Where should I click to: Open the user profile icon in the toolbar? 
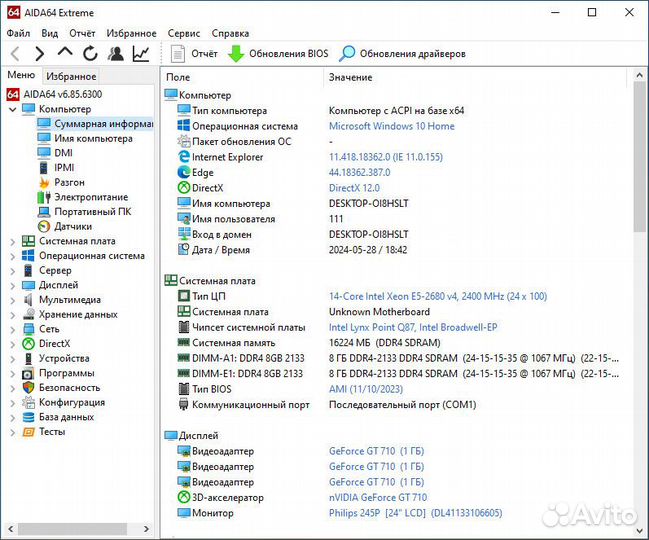(115, 54)
